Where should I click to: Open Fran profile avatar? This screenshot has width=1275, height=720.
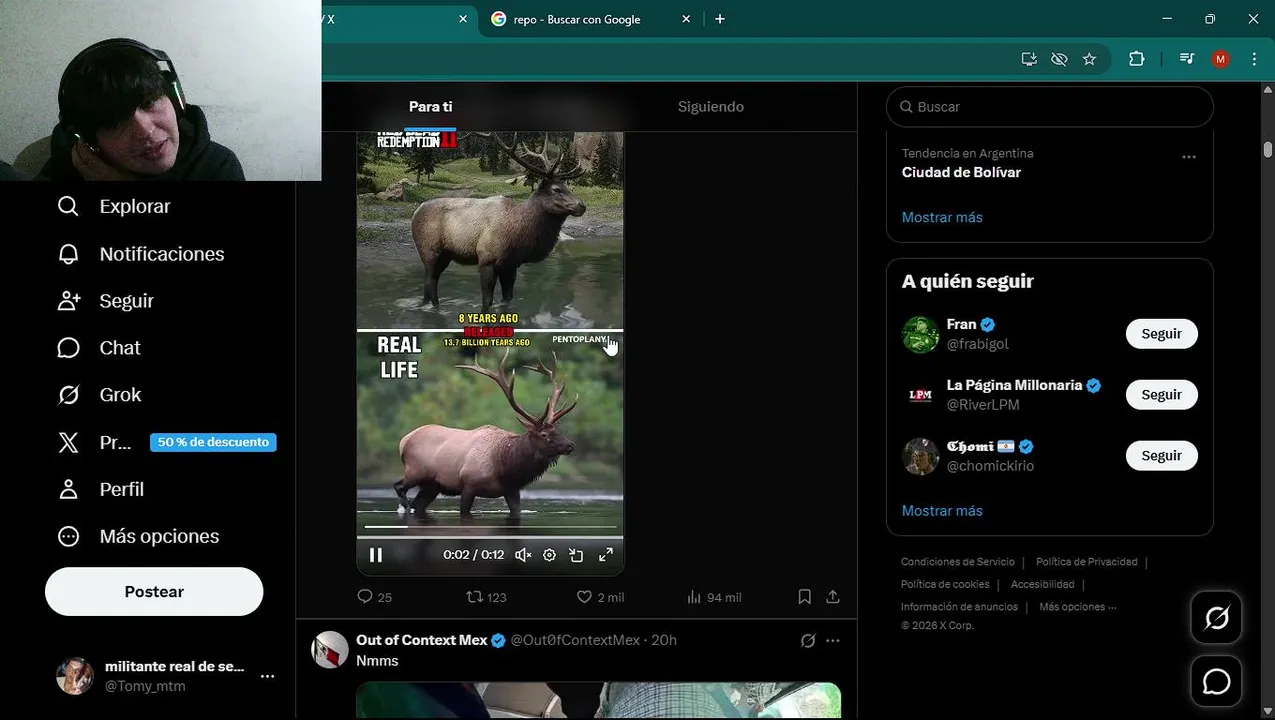(x=920, y=334)
